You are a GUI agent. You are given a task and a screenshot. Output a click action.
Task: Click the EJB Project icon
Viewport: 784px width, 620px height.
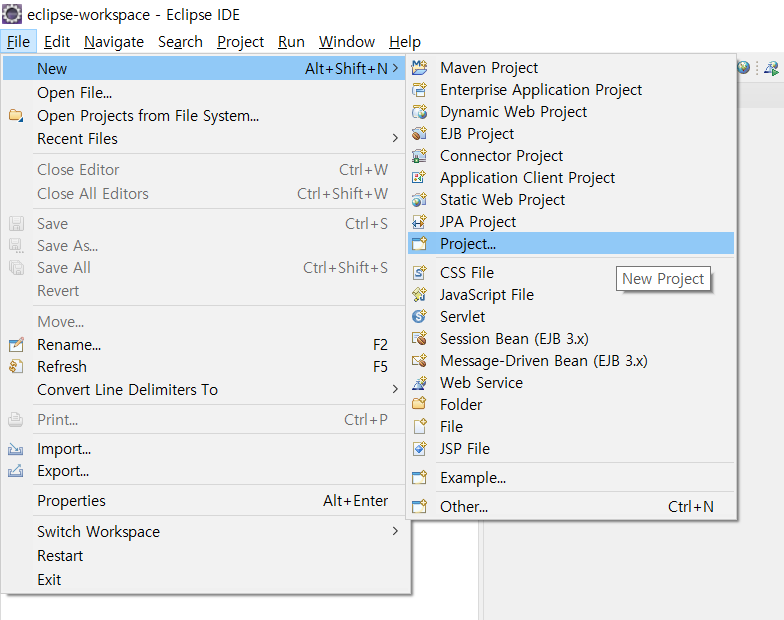tap(420, 134)
